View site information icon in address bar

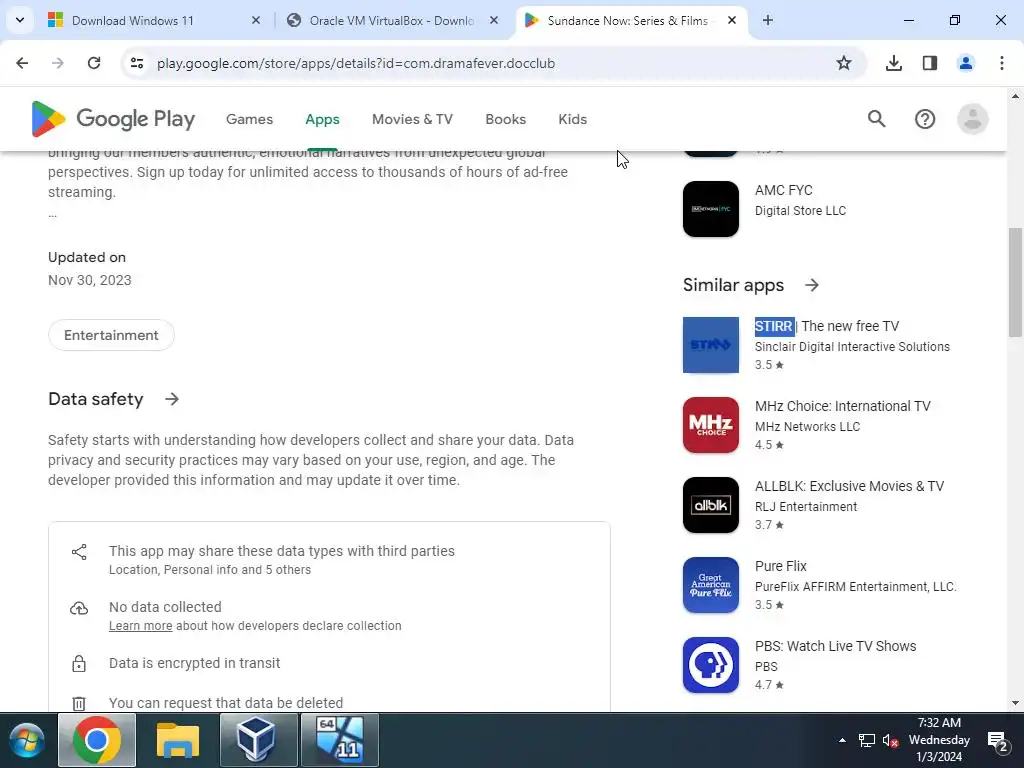[x=136, y=63]
